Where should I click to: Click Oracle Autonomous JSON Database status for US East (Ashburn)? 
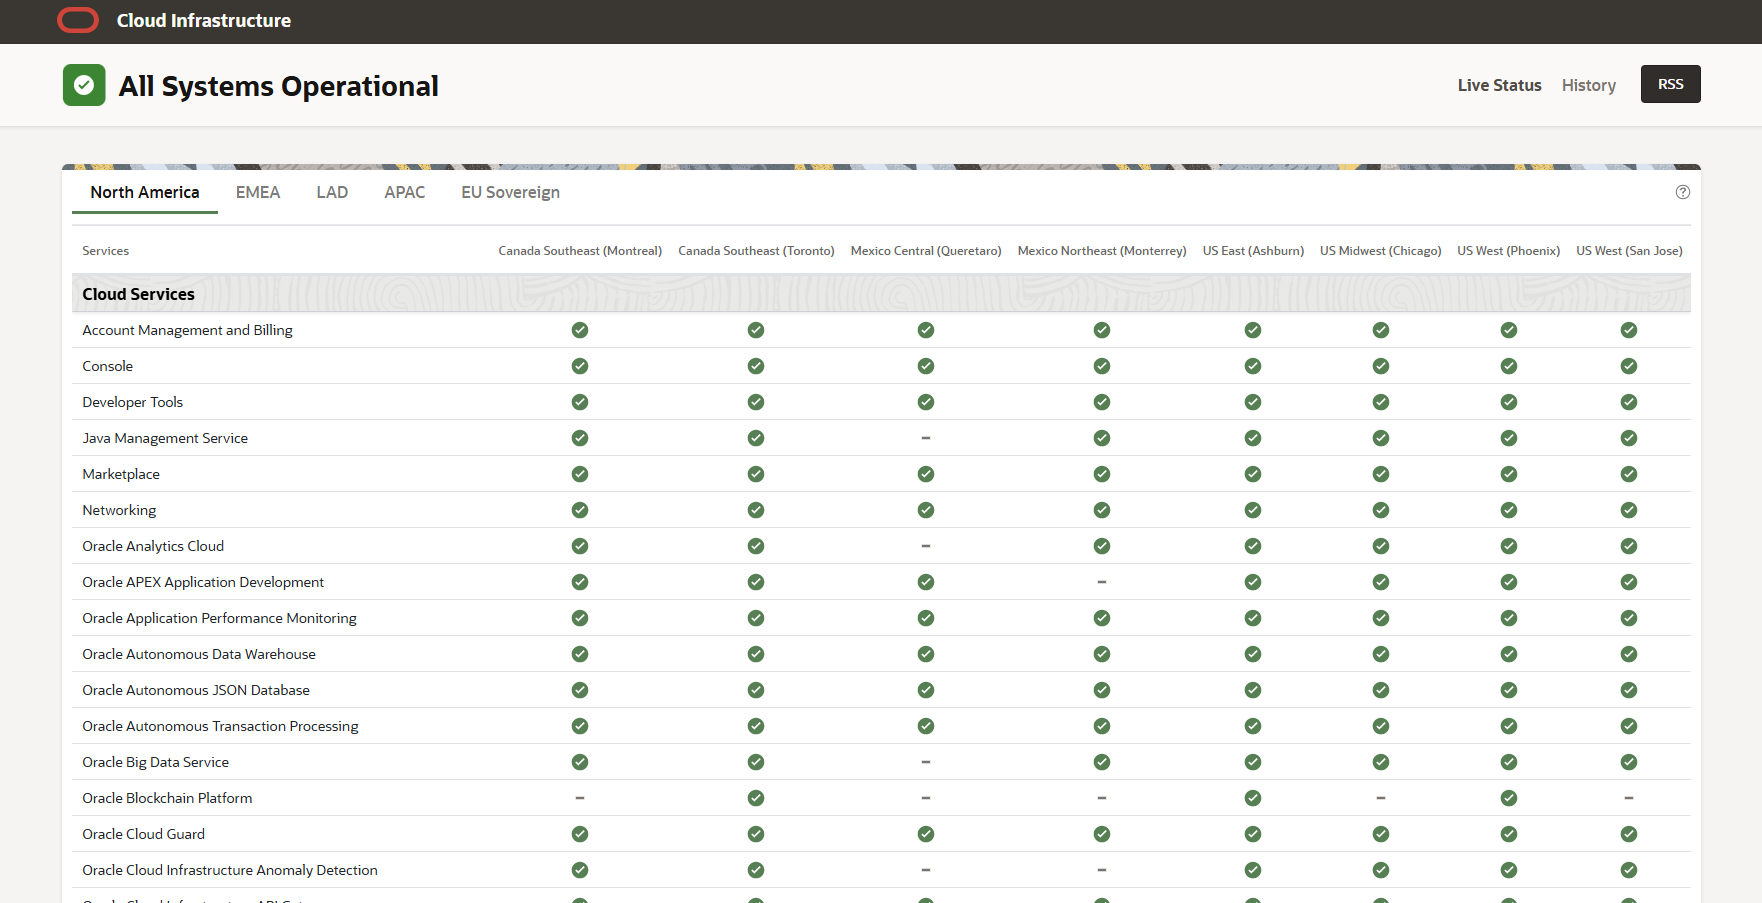[x=1253, y=690]
